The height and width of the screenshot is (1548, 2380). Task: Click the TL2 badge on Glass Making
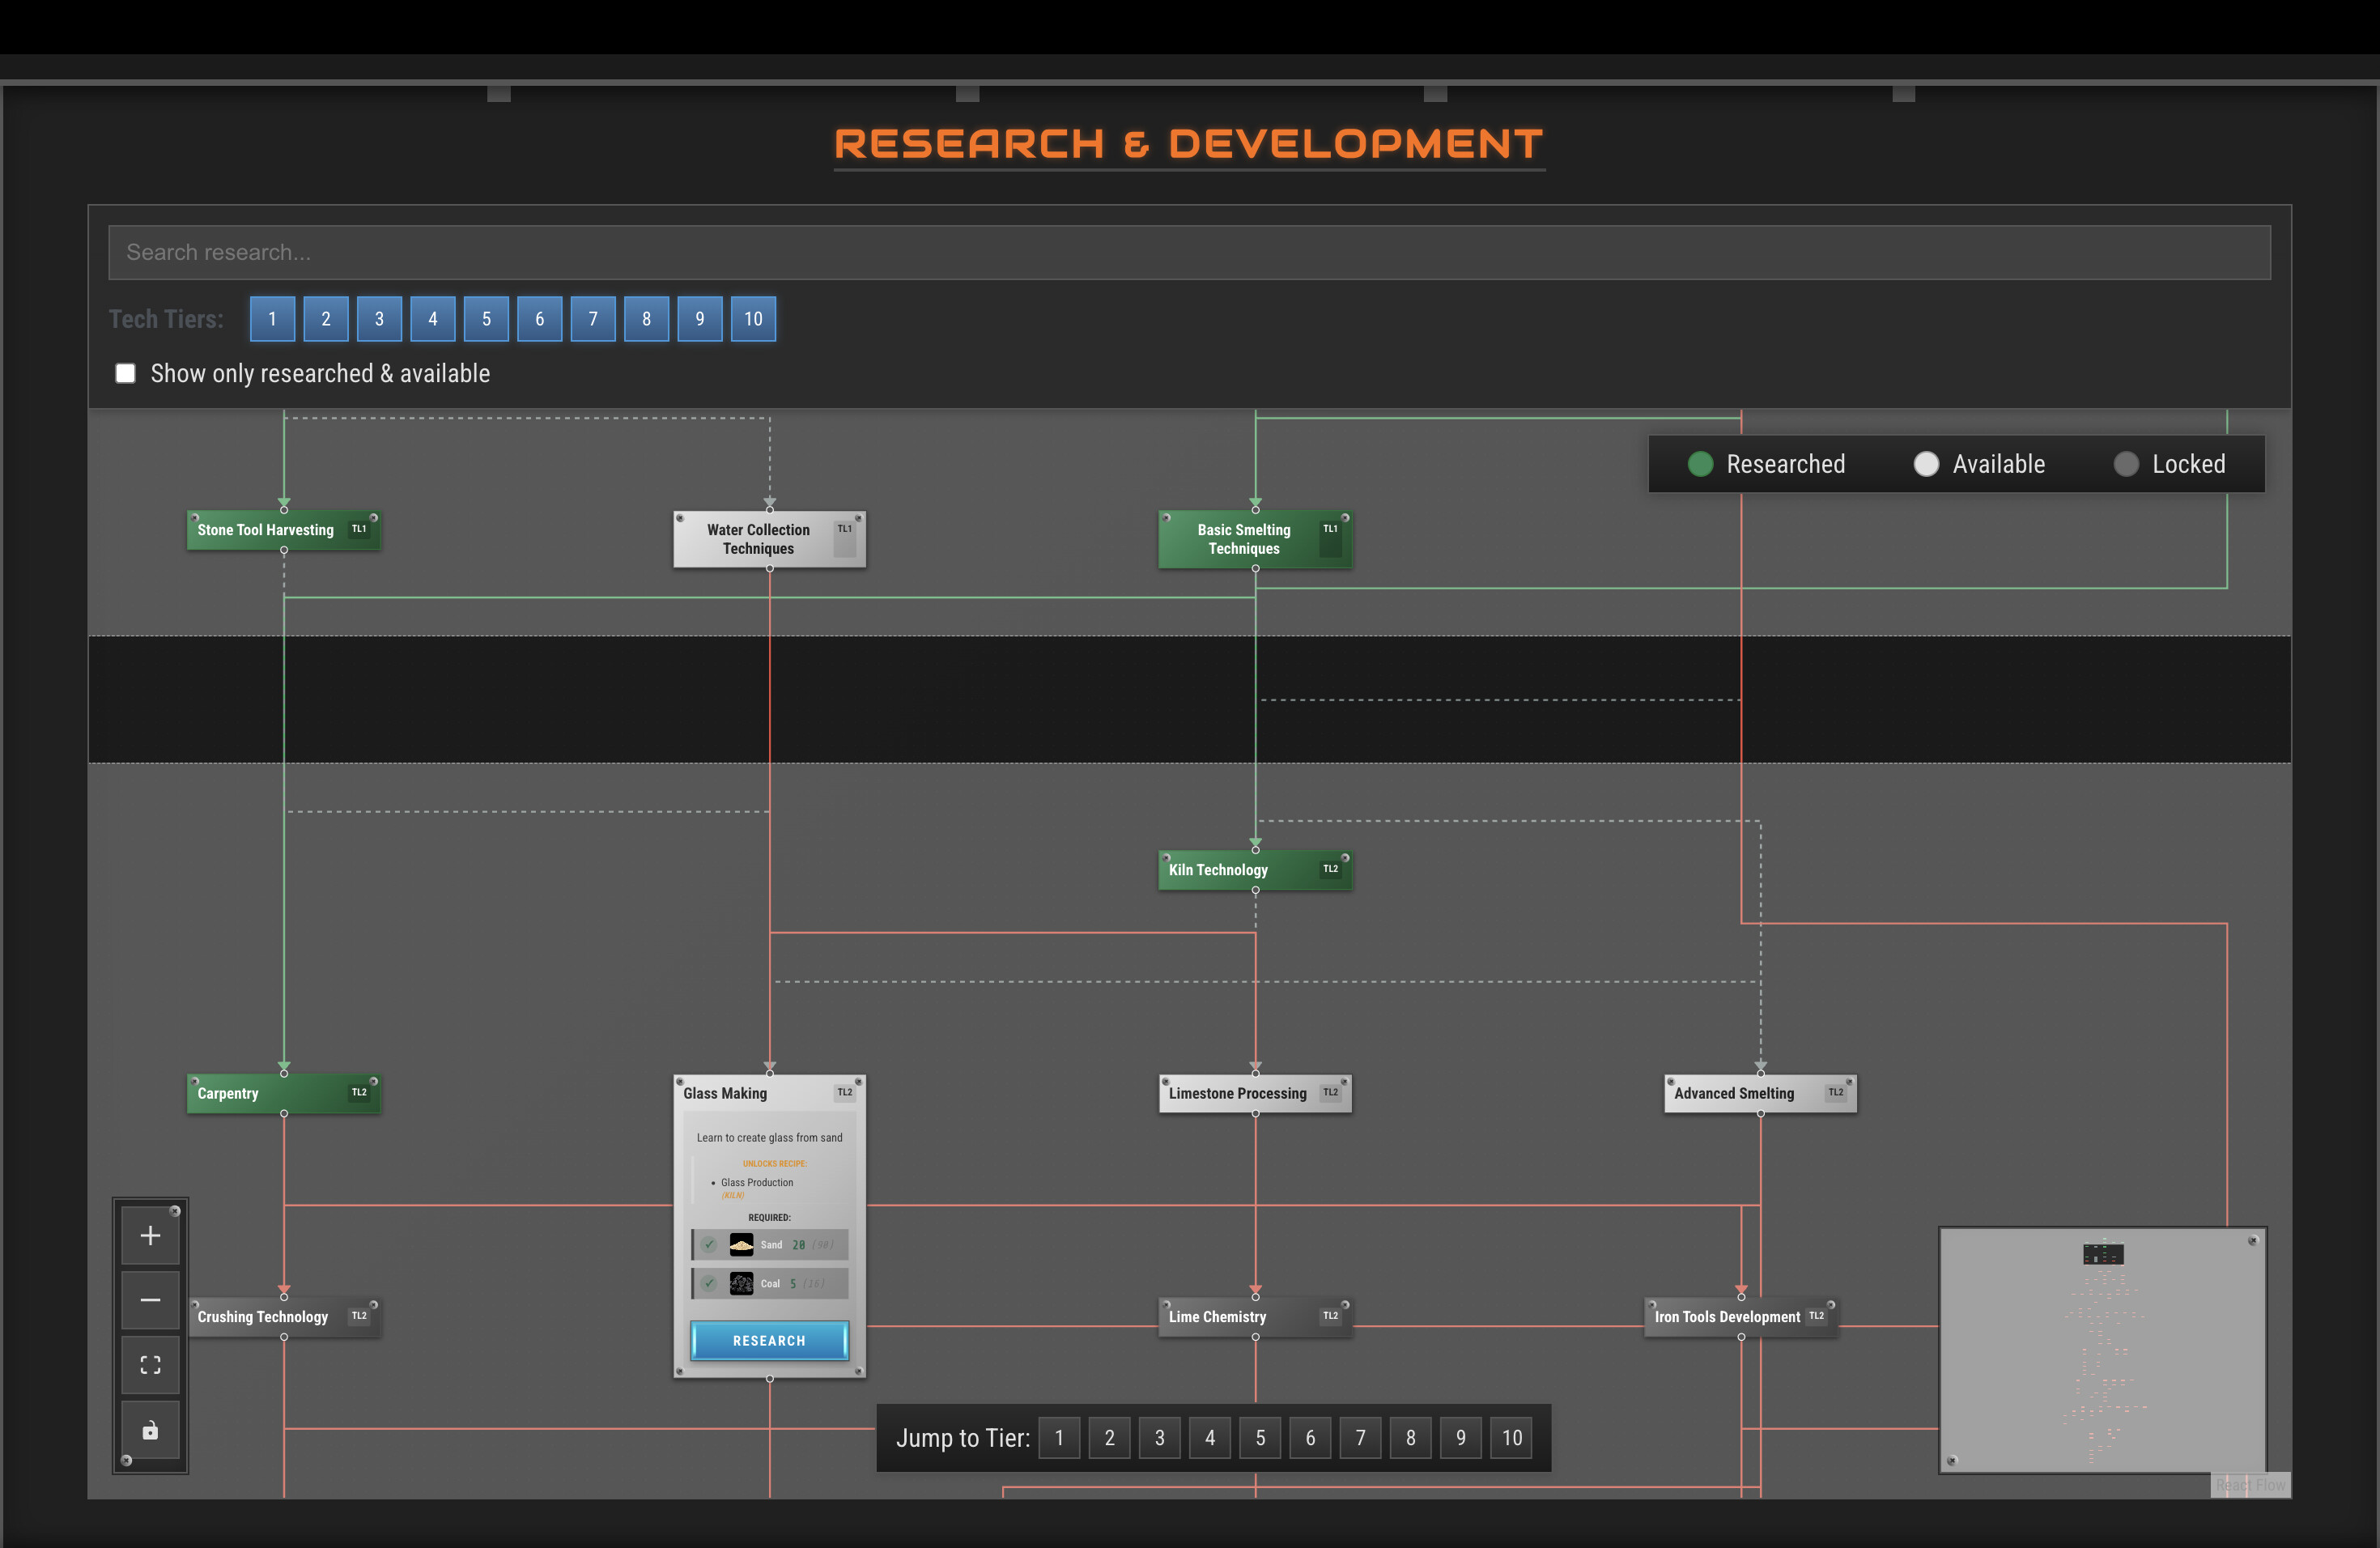click(x=845, y=1093)
